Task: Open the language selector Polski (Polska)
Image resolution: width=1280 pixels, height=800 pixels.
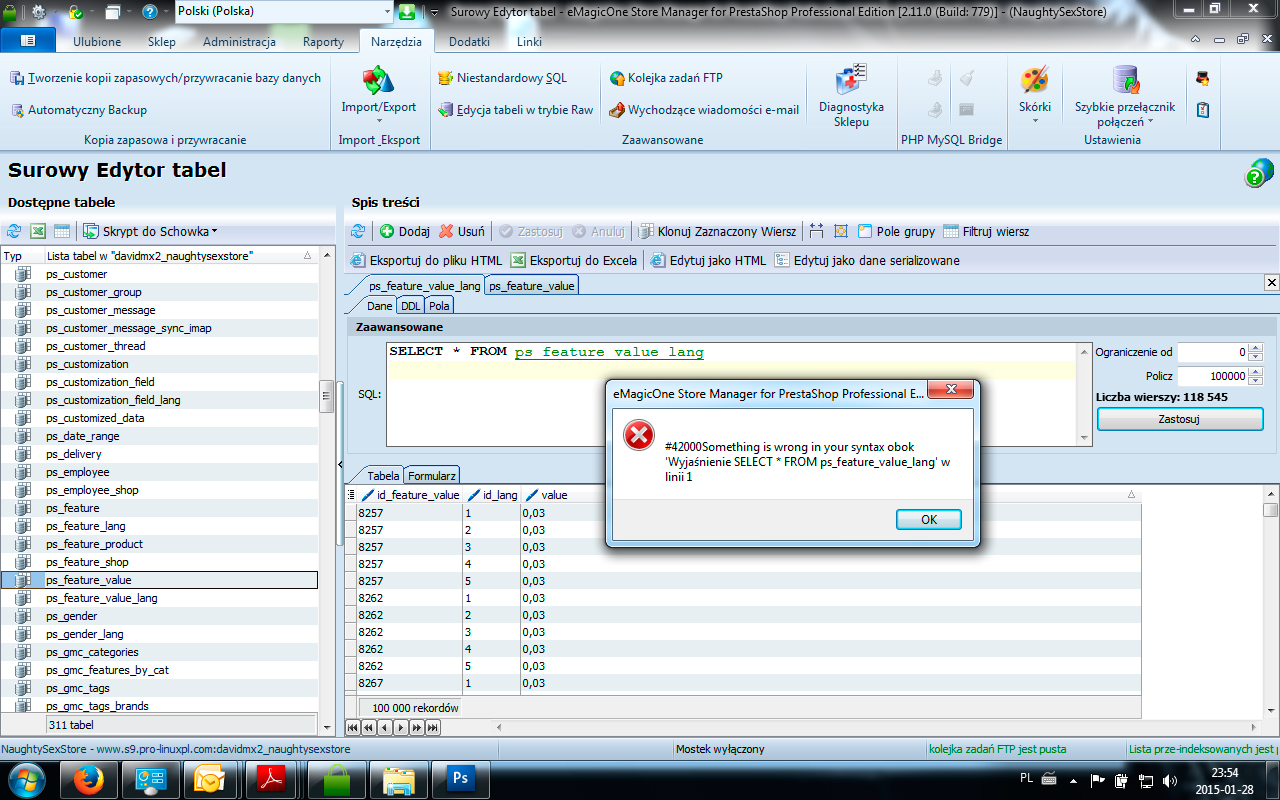Action: pyautogui.click(x=284, y=11)
